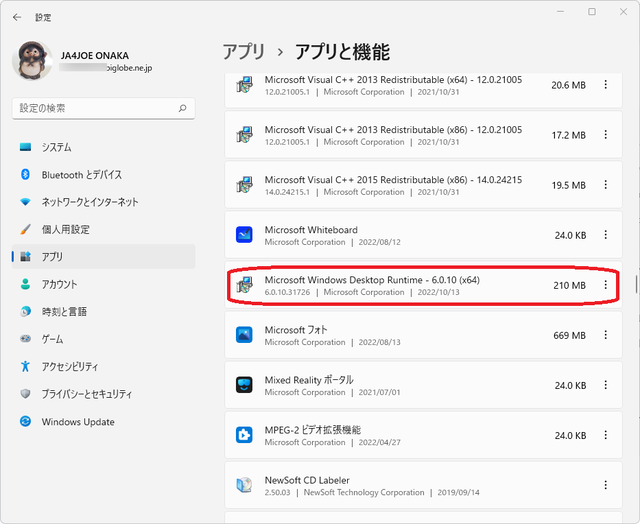Click the 669 MB size value
Image resolution: width=640 pixels, height=524 pixels.
pos(569,335)
